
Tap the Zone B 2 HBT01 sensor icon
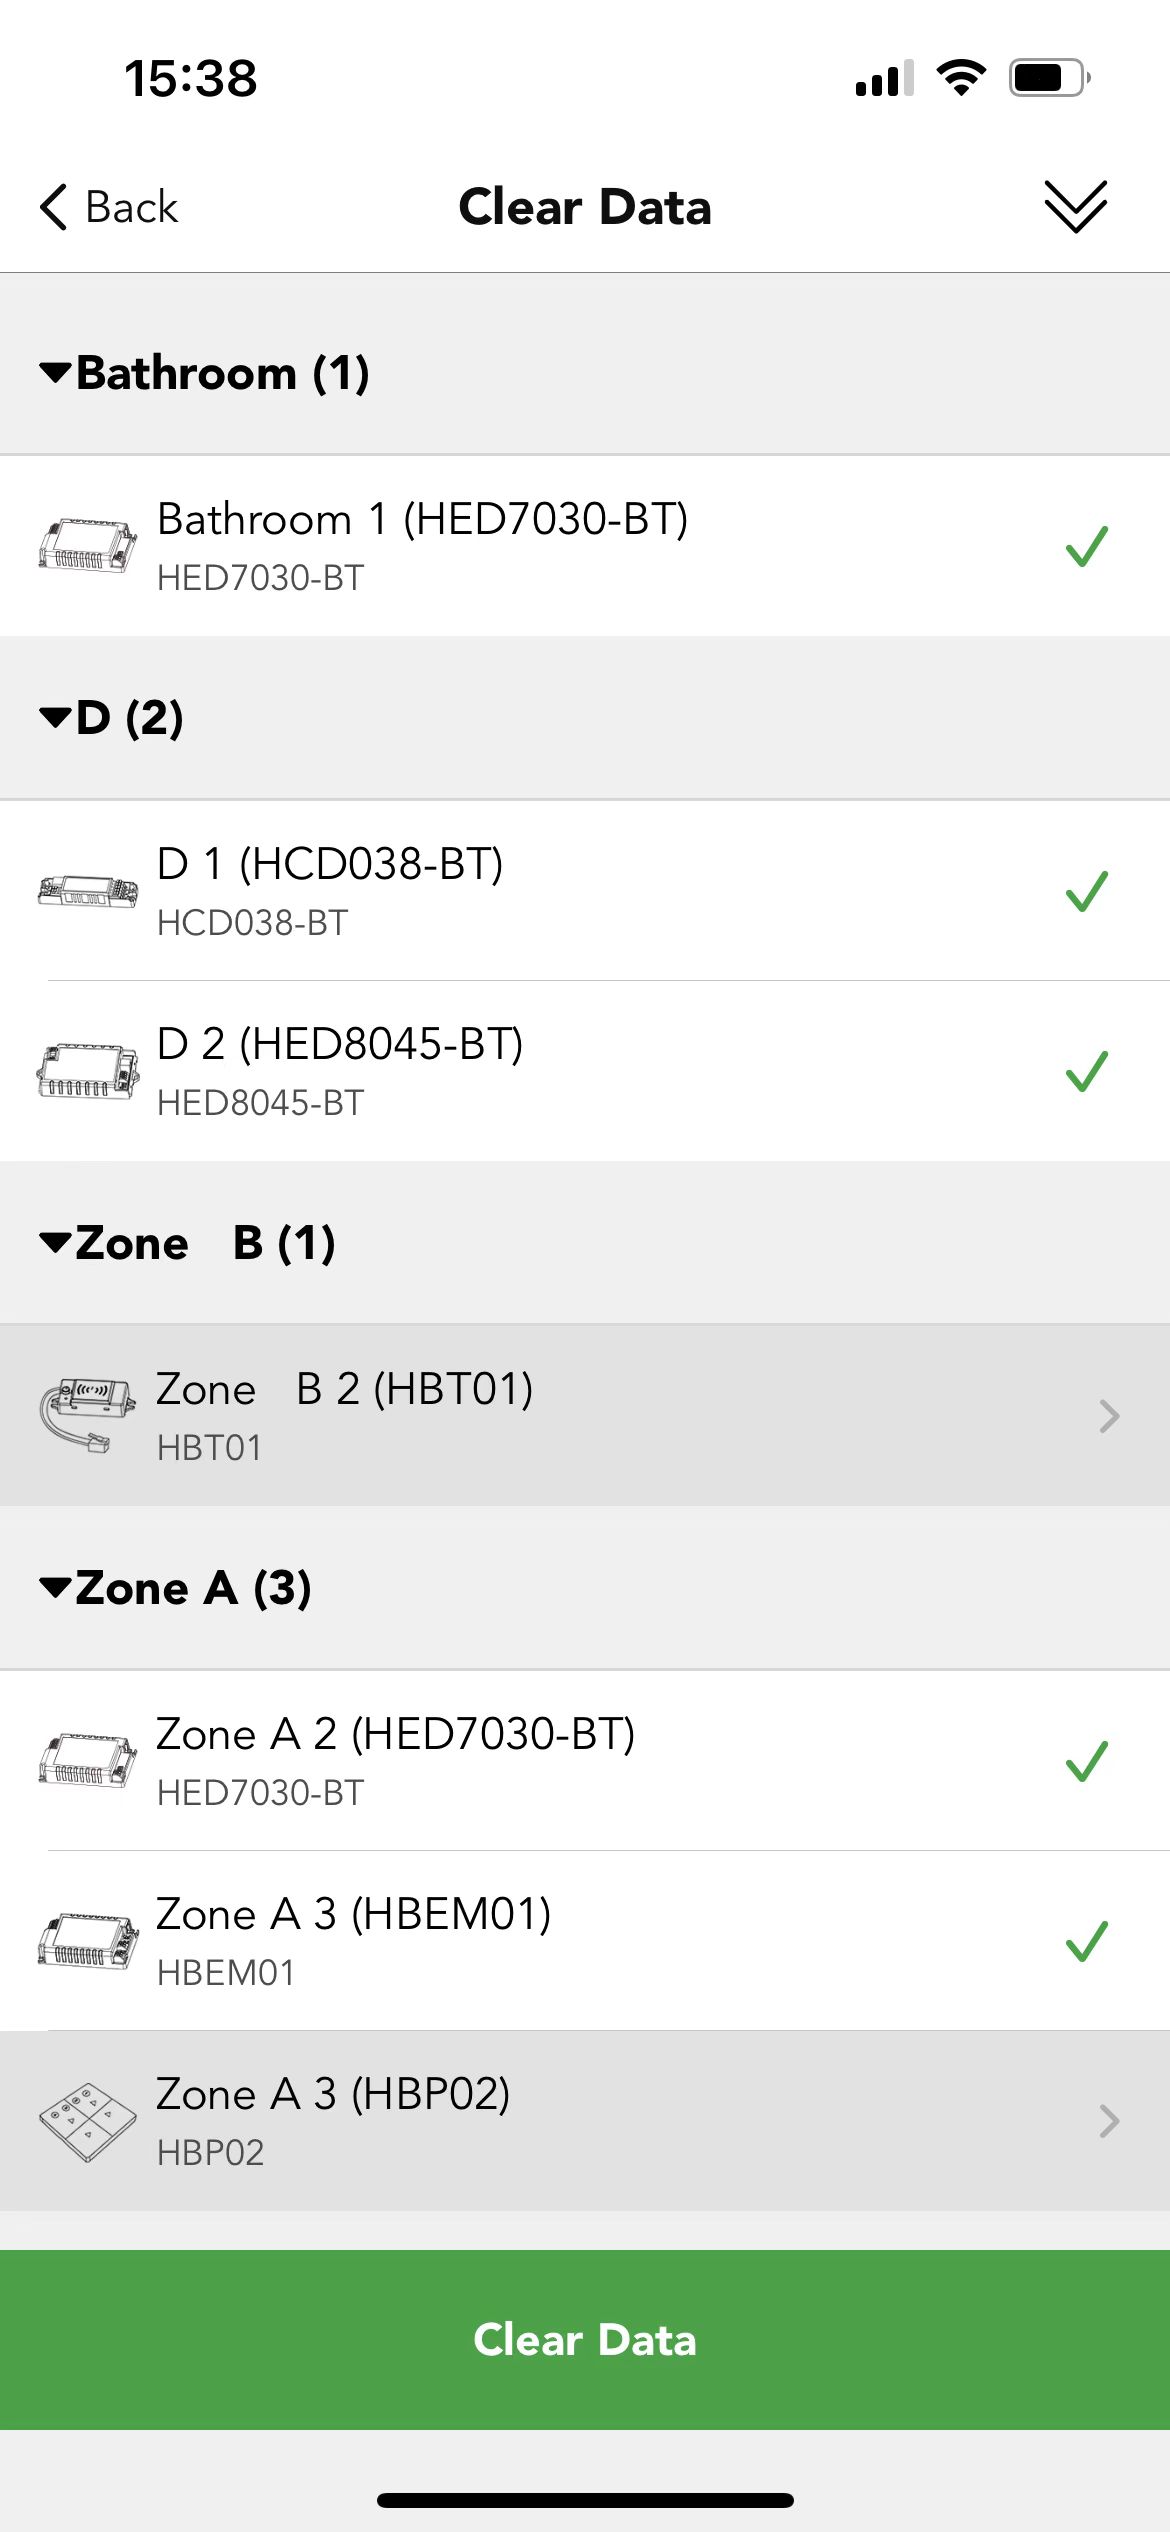[88, 1415]
